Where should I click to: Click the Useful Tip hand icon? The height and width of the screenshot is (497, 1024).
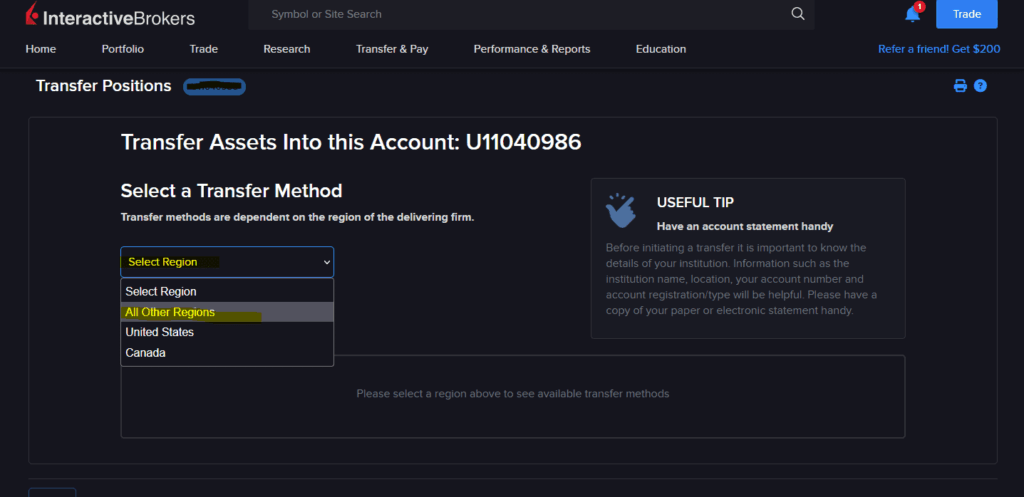point(622,210)
